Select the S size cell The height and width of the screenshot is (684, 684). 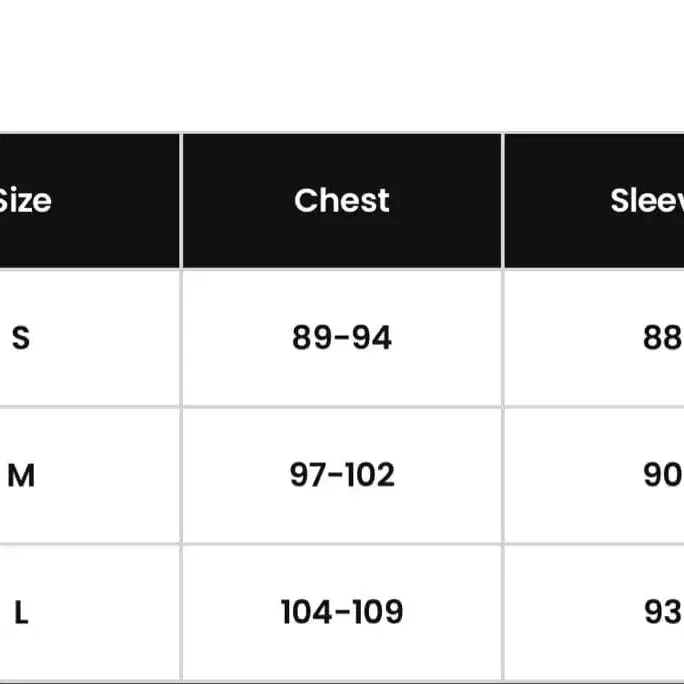click(x=21, y=338)
